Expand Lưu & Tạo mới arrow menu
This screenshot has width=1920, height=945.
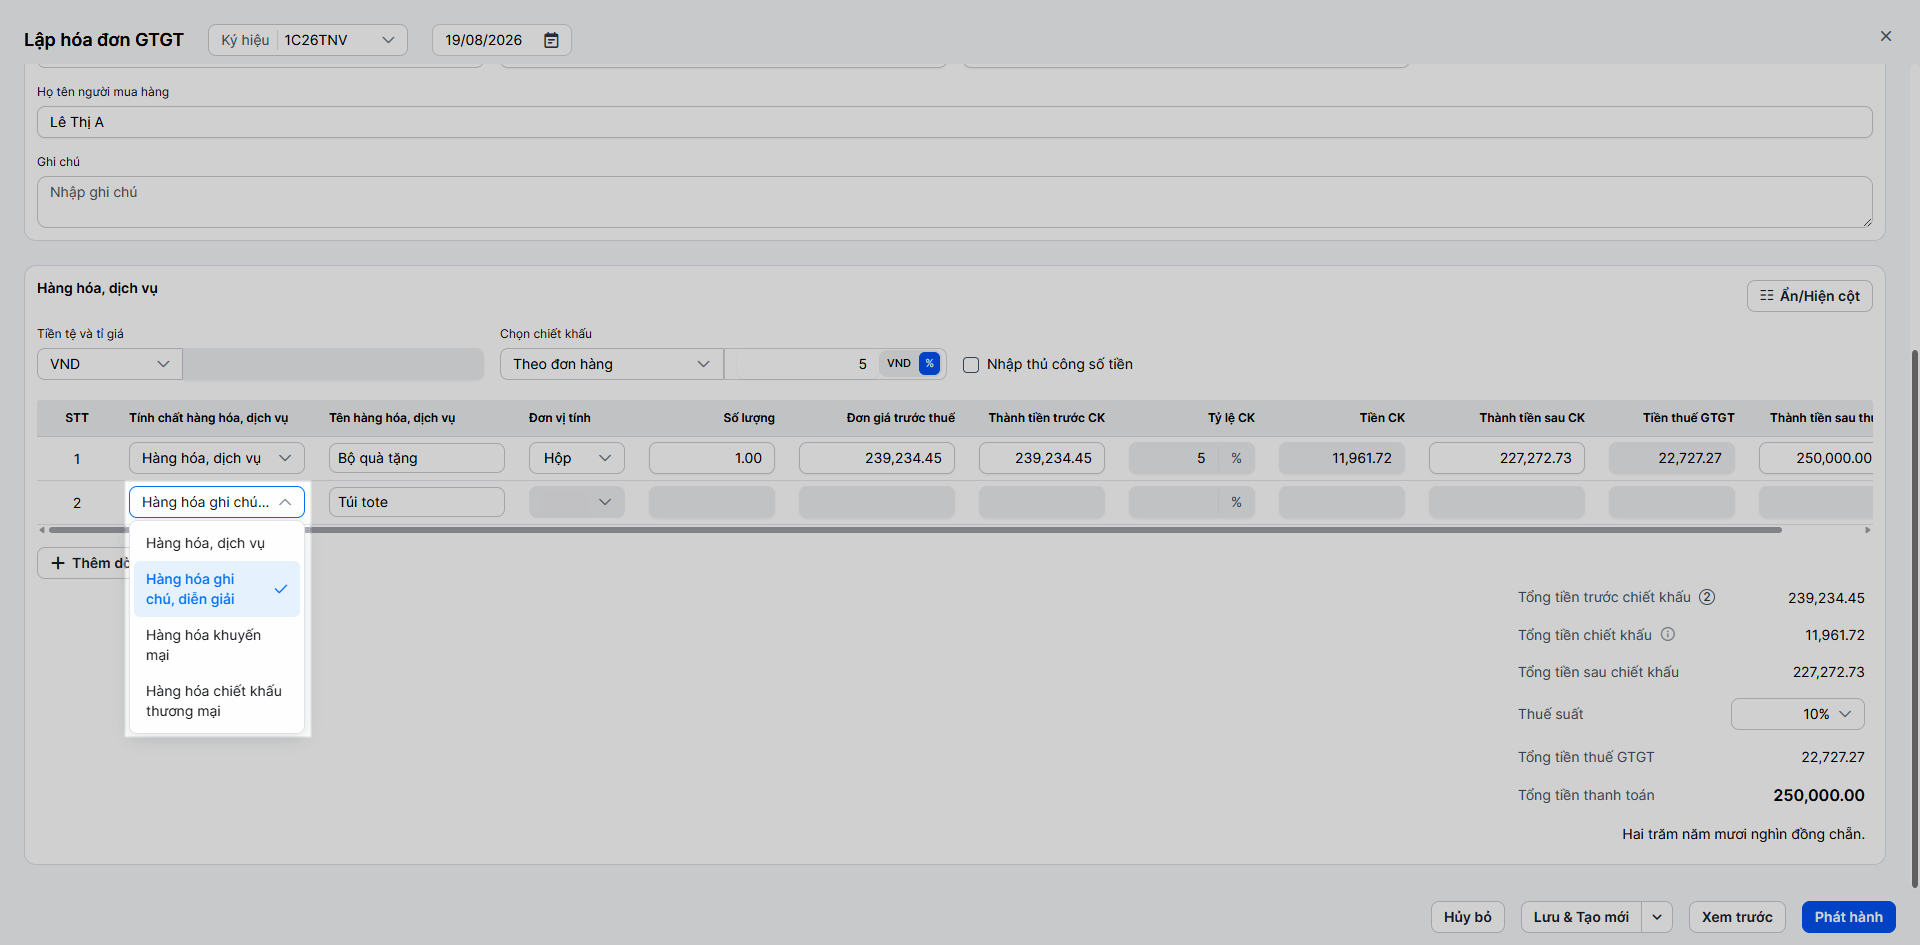(1657, 917)
